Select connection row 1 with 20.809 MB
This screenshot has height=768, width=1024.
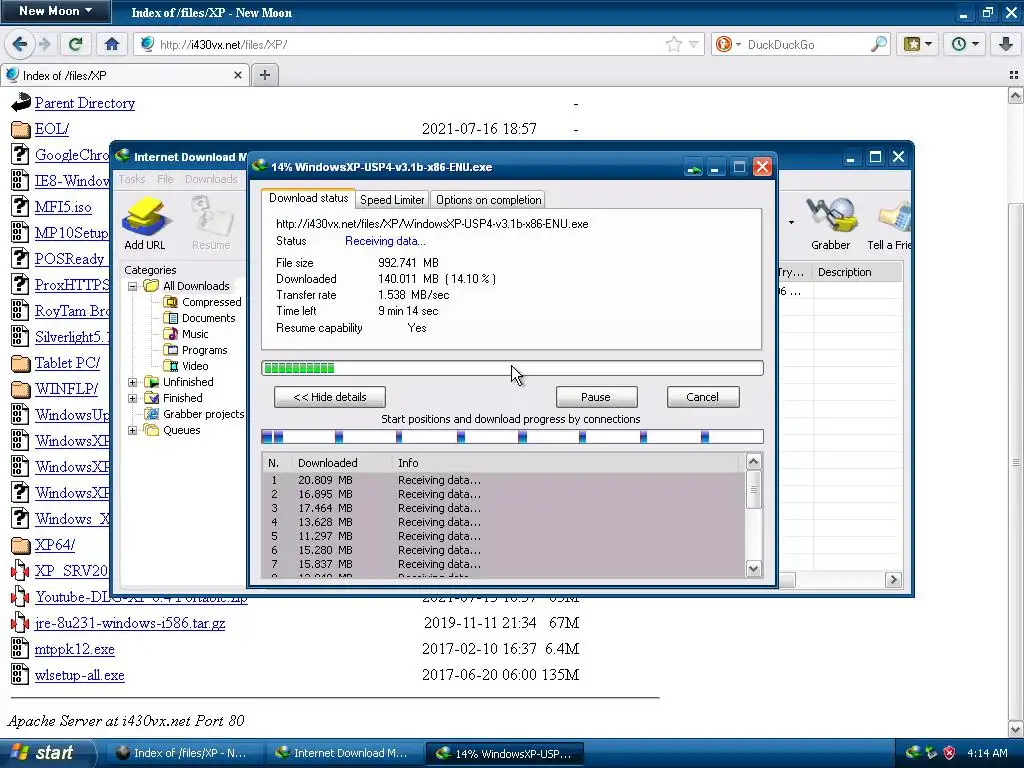pyautogui.click(x=503, y=480)
